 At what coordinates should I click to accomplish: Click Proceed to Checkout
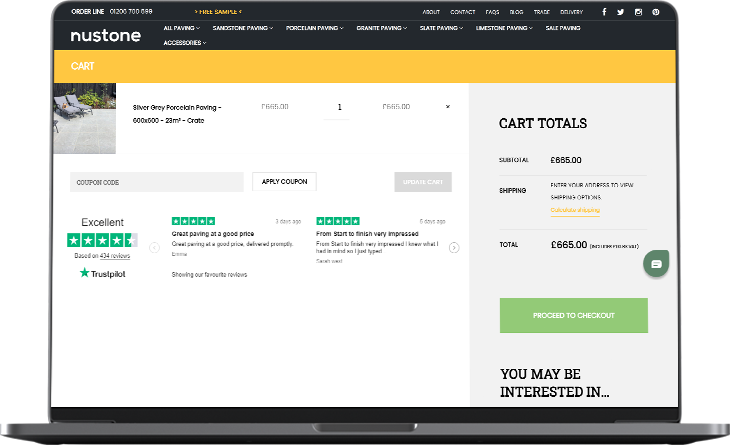point(574,315)
